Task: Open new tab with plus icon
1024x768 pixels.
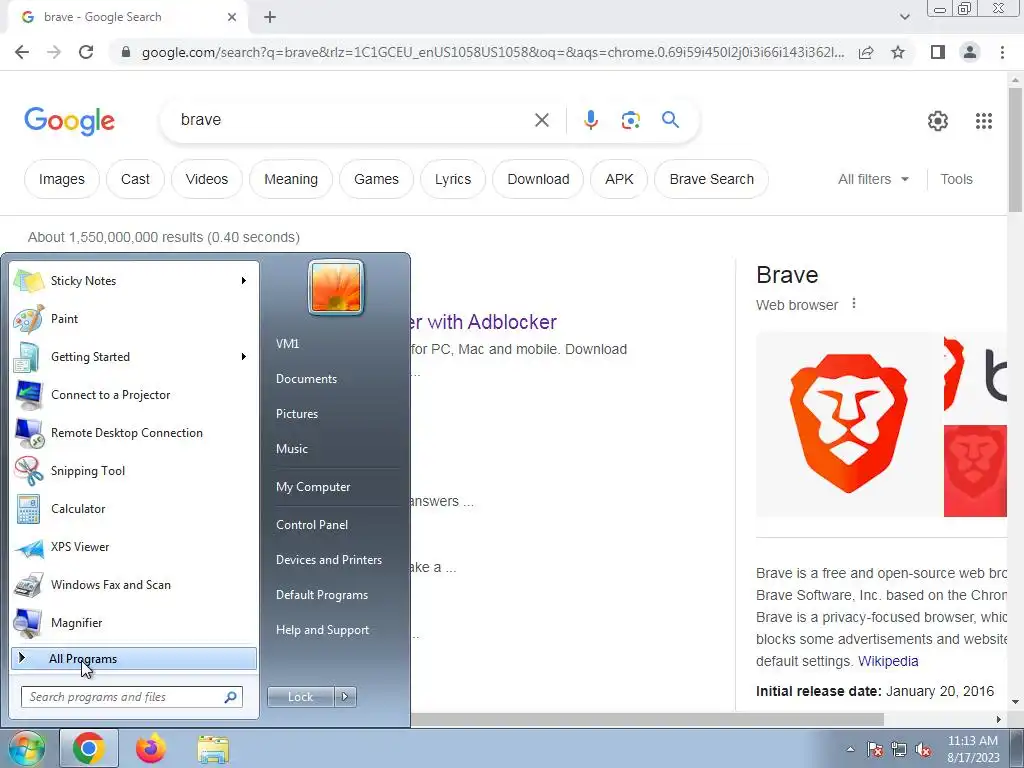Action: click(270, 17)
